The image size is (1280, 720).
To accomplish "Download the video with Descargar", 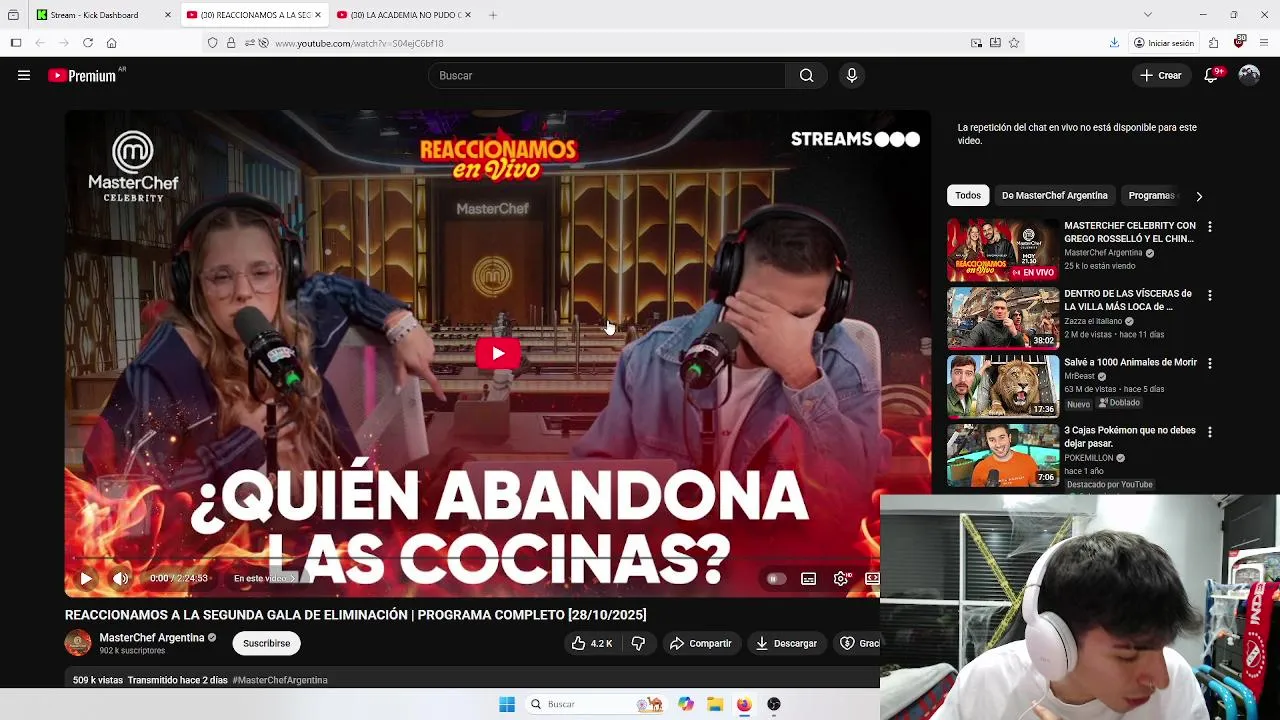I will click(x=786, y=643).
